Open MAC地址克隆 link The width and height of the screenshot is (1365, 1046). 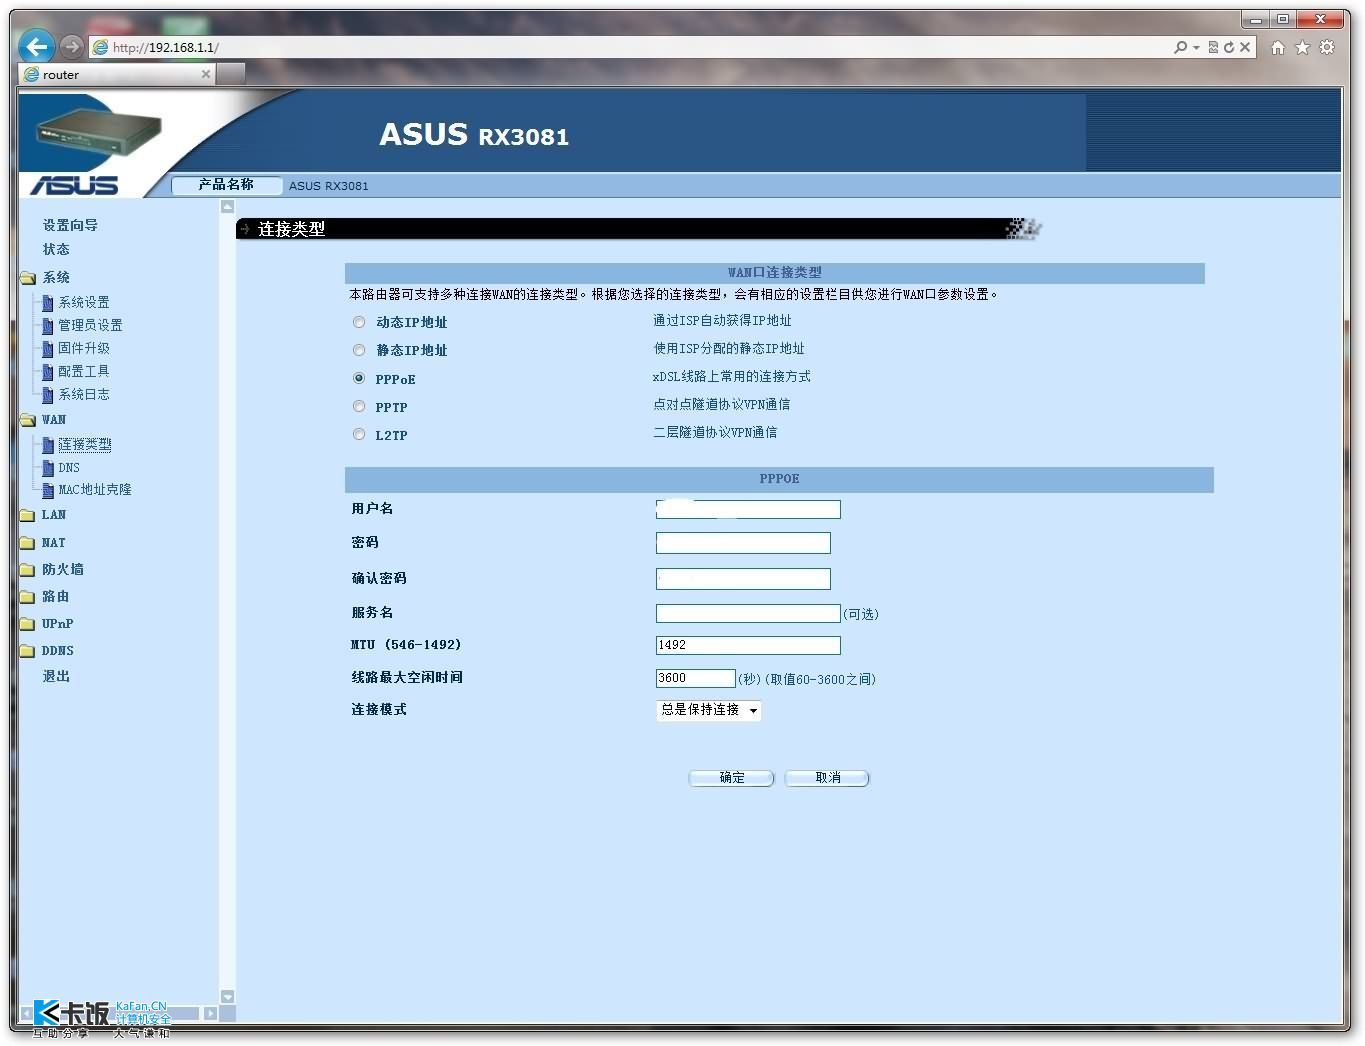pyautogui.click(x=95, y=489)
